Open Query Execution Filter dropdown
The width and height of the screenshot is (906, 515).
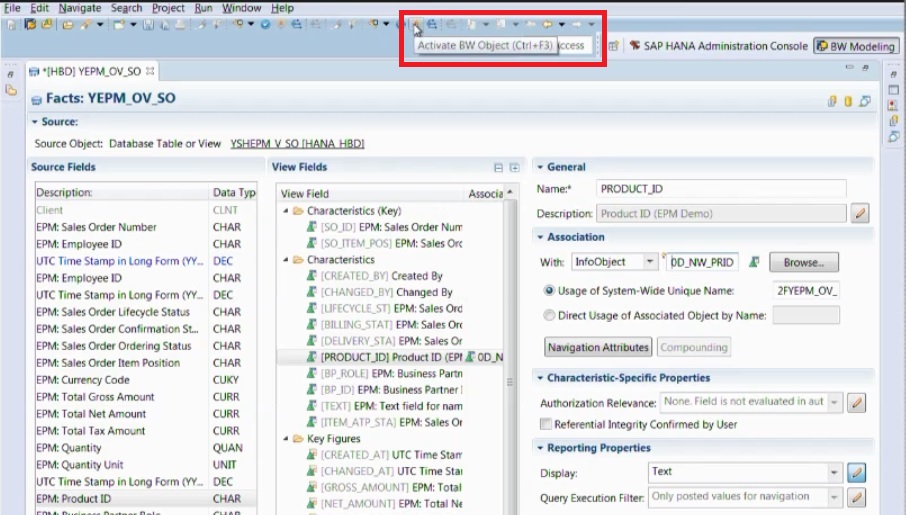(x=834, y=497)
